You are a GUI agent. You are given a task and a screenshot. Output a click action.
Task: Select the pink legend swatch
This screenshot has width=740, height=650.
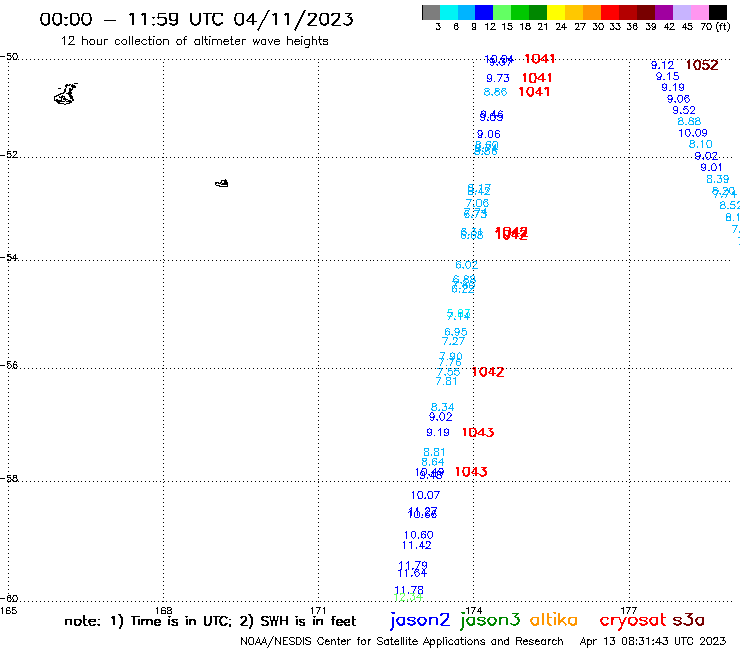(x=699, y=12)
